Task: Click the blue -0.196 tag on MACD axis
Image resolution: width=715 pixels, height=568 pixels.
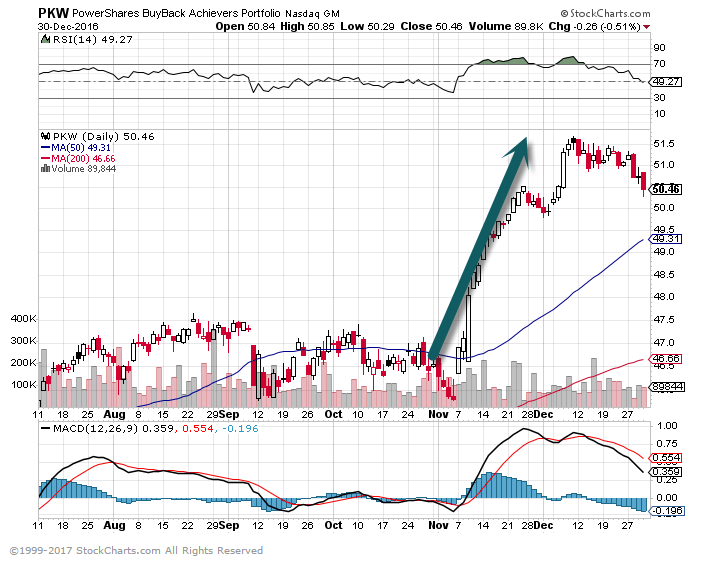Action: [668, 511]
